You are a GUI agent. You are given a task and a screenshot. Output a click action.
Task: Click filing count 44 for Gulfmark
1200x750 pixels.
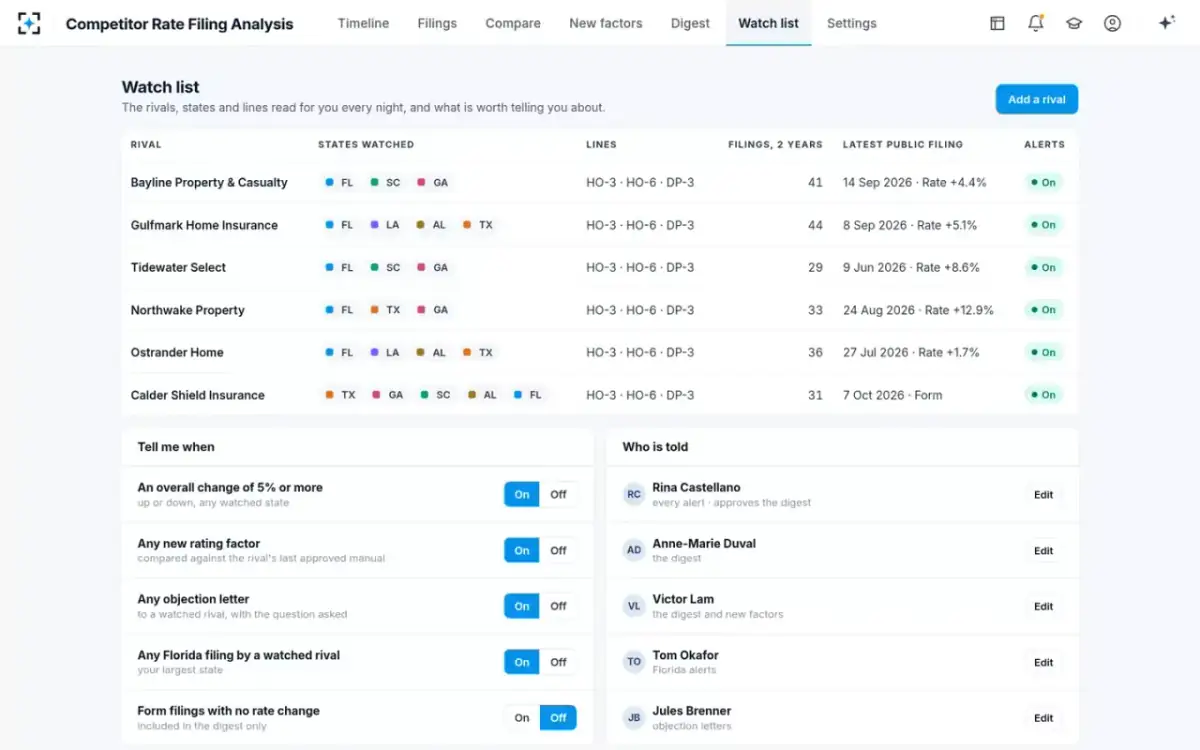pyautogui.click(x=815, y=225)
